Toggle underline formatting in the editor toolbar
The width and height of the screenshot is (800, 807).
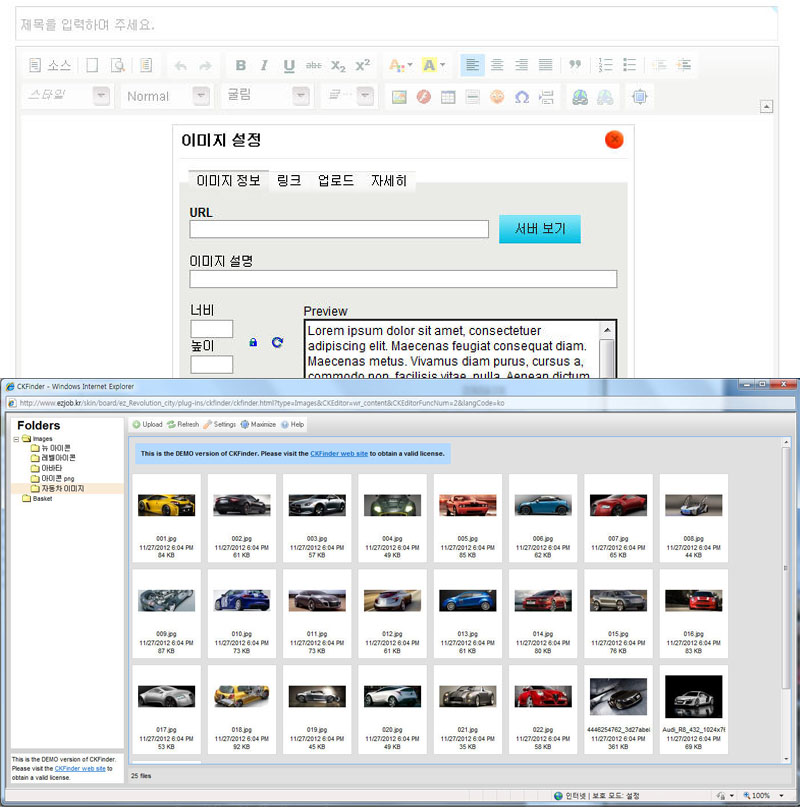pyautogui.click(x=288, y=66)
